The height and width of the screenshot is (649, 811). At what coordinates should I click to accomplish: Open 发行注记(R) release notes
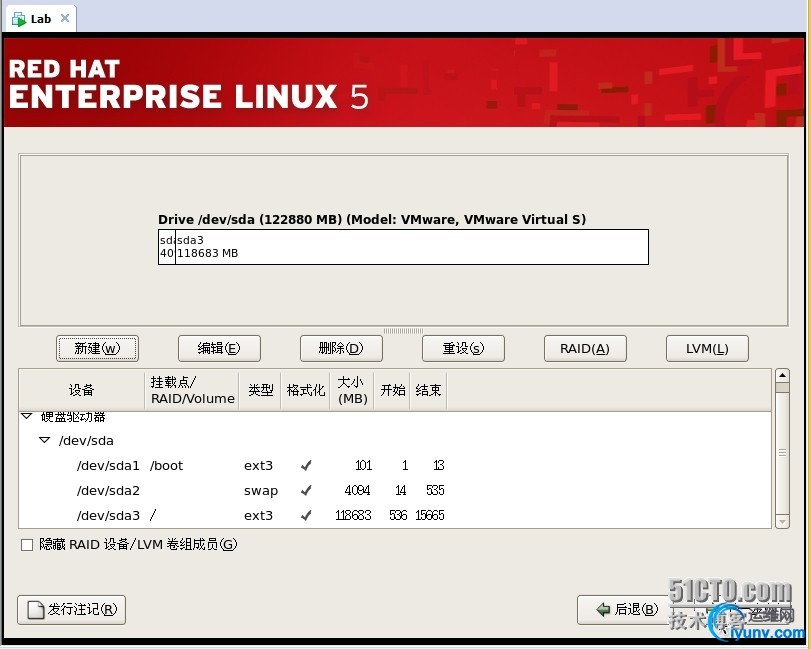coord(71,610)
